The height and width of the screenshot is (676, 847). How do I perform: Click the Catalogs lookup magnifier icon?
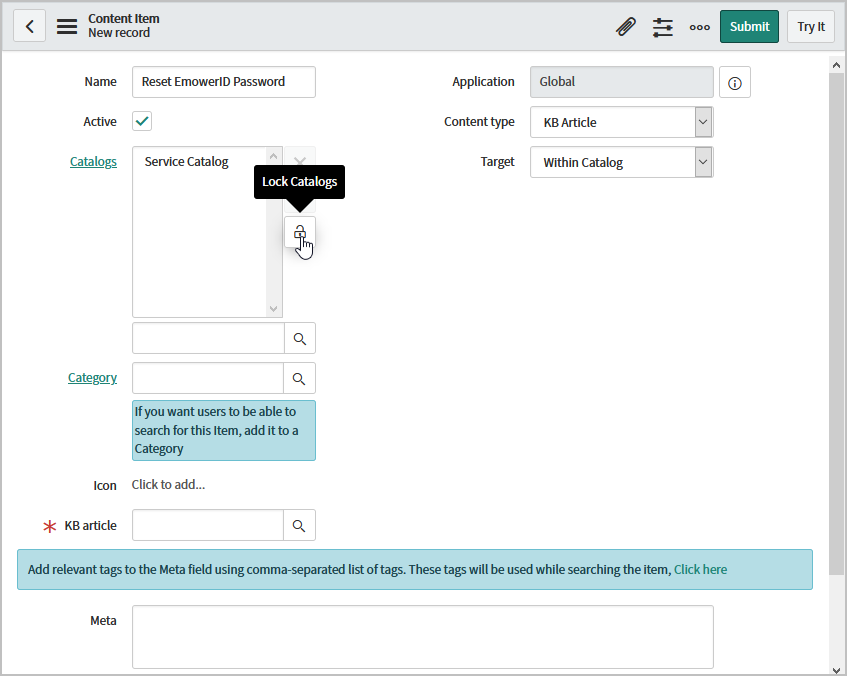pyautogui.click(x=300, y=339)
